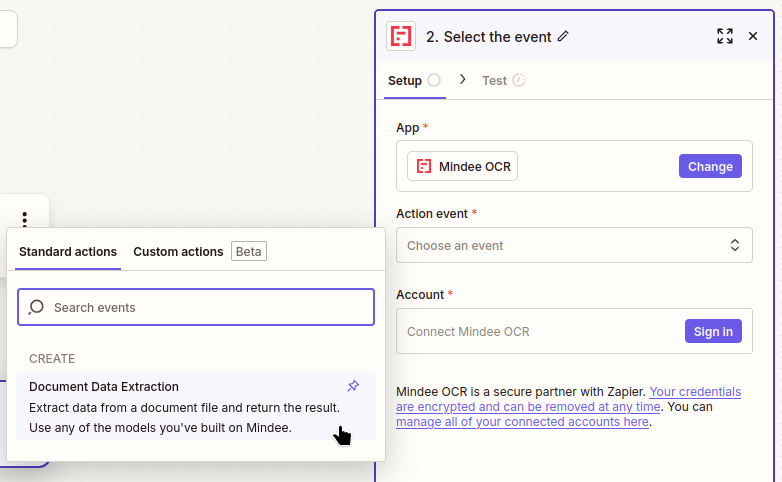Expand panel to full screen
This screenshot has height=482, width=782.
click(725, 36)
